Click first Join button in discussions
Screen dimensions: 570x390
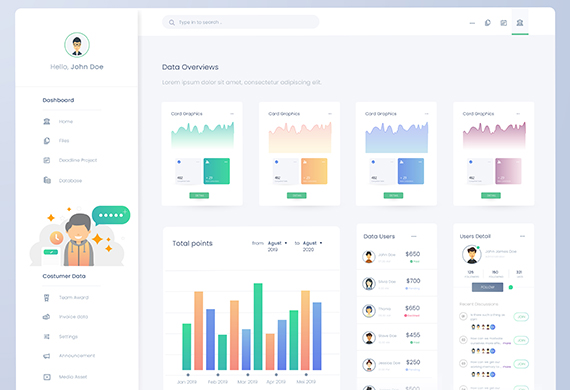point(521,317)
